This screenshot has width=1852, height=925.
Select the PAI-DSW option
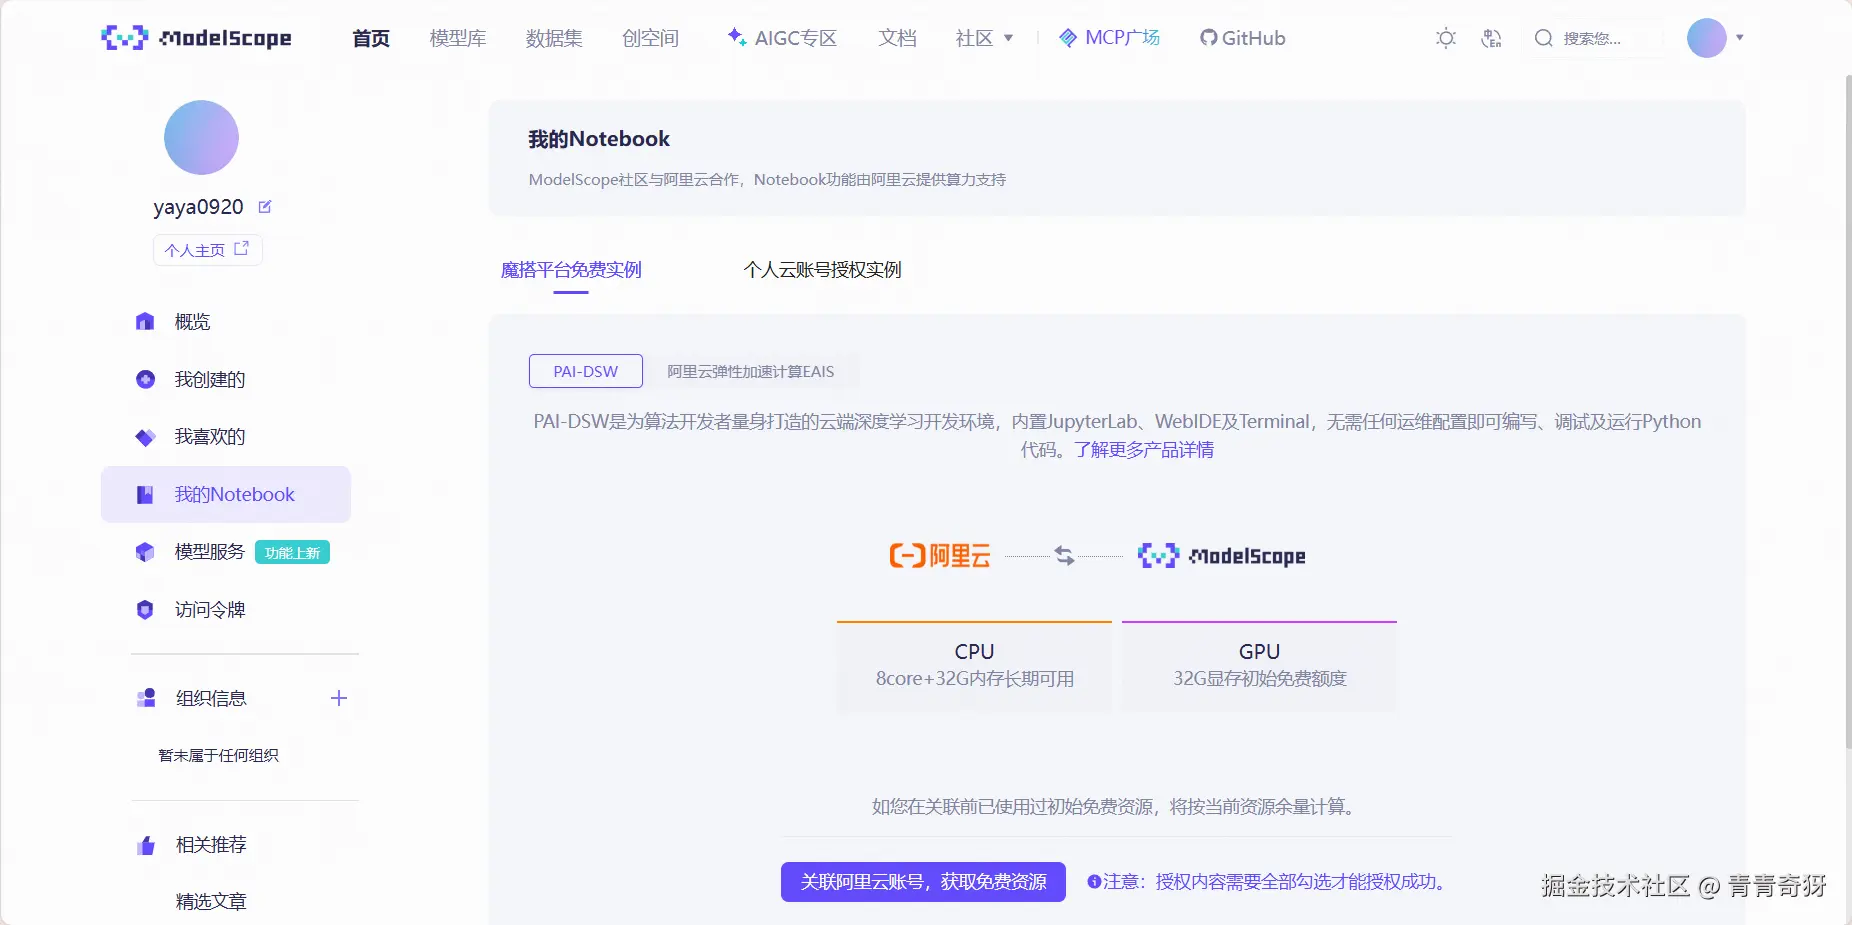click(586, 371)
